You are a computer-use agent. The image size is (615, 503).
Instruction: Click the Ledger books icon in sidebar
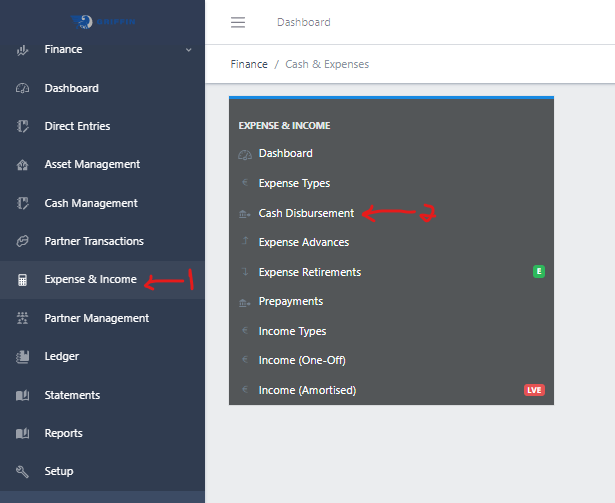click(22, 357)
